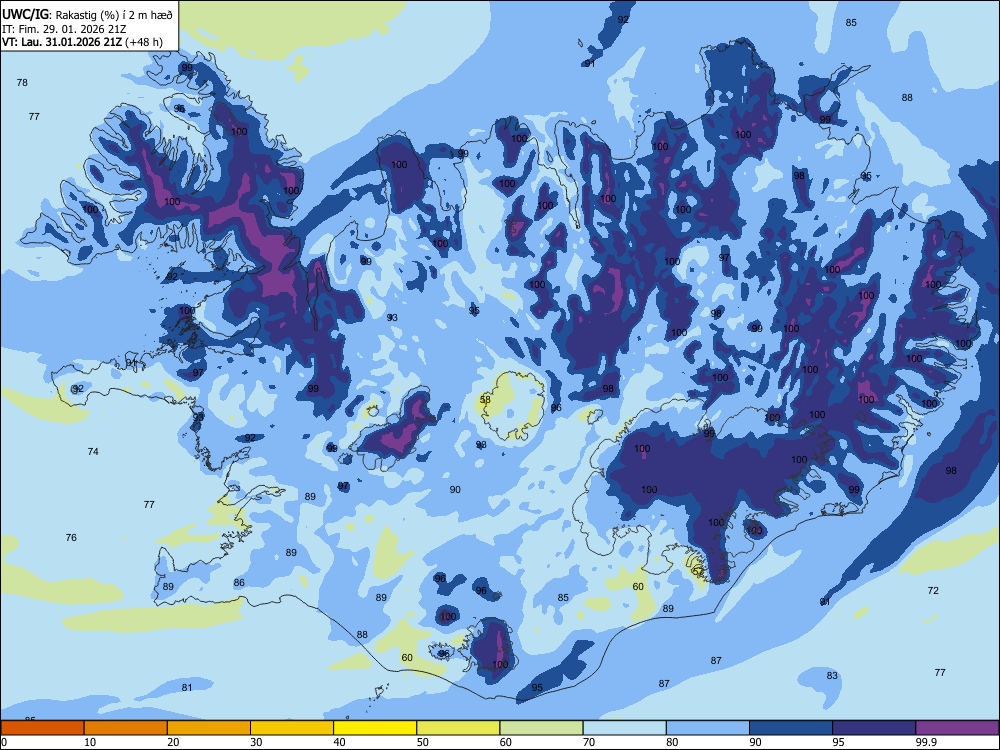1000x750 pixels.
Task: Click the '76' value over the southwest sea
Action: 71,538
